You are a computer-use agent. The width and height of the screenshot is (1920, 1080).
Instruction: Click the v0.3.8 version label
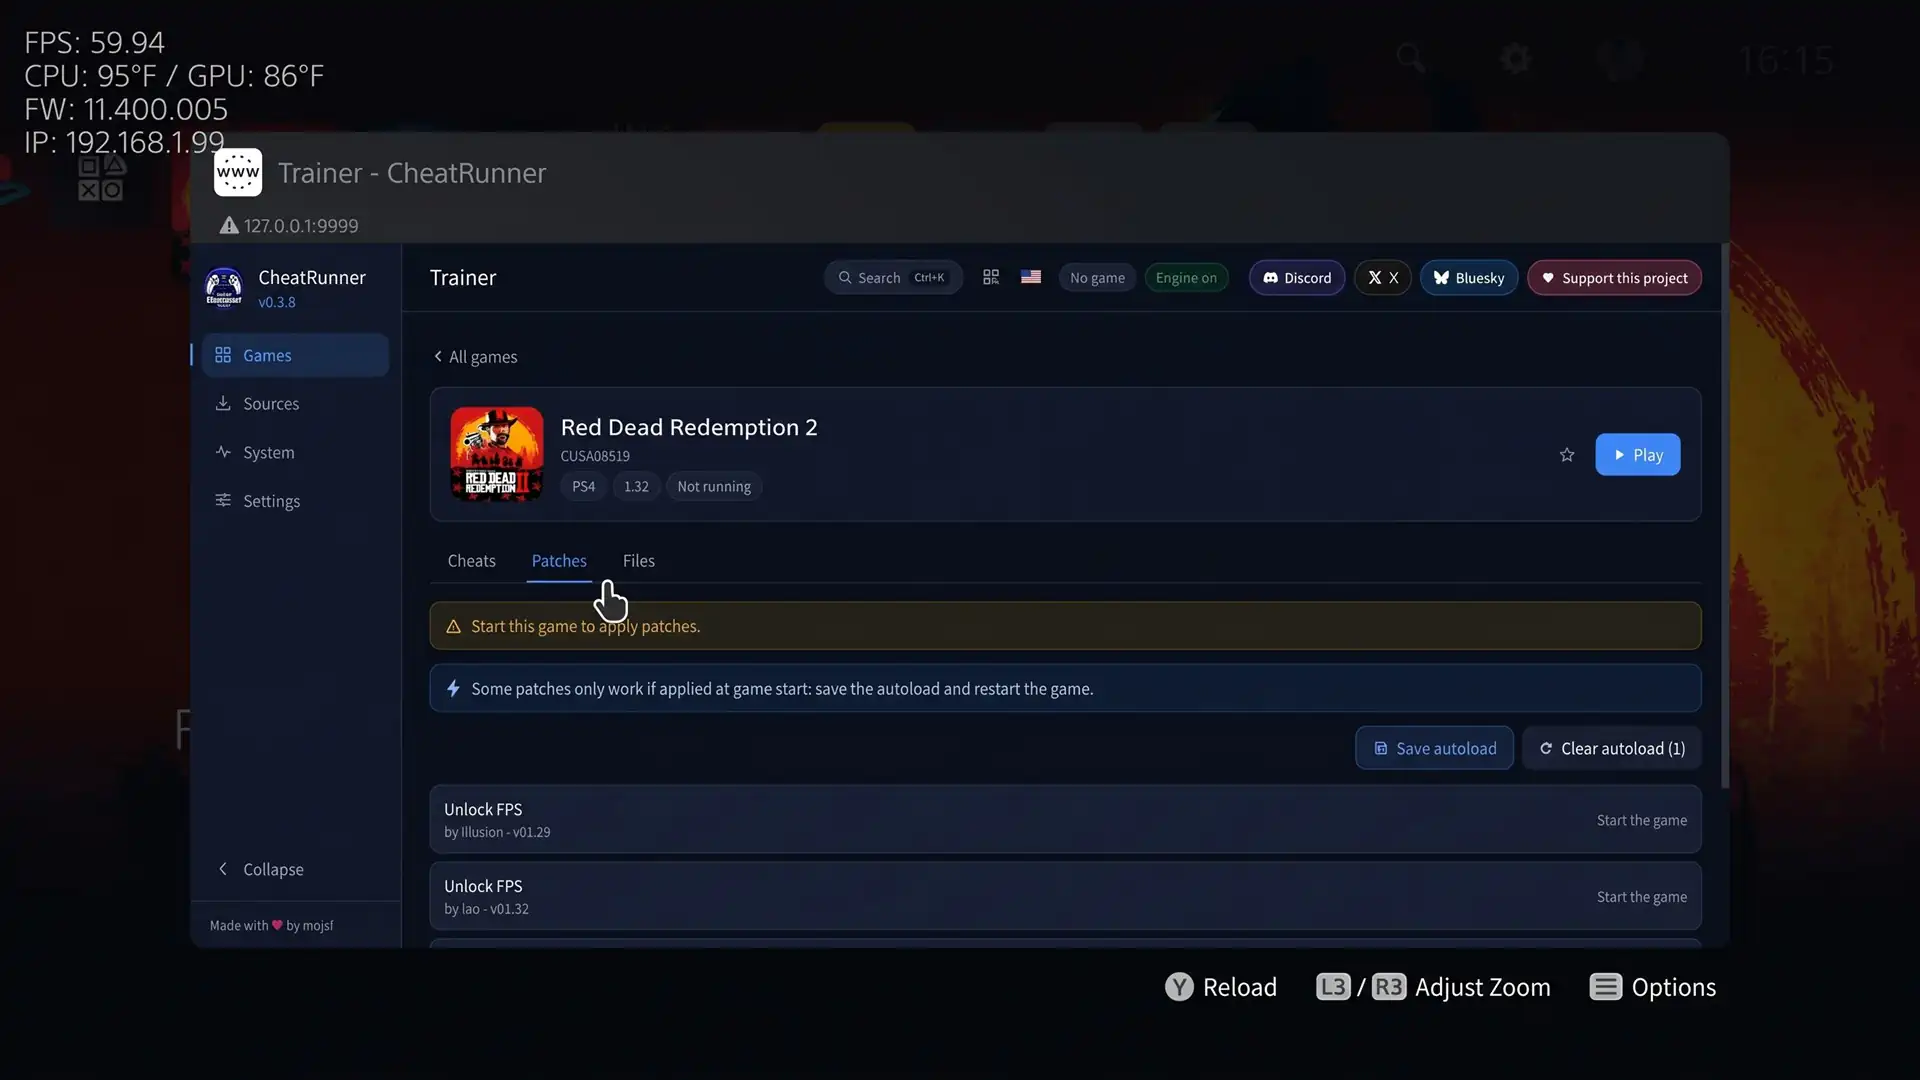click(277, 302)
